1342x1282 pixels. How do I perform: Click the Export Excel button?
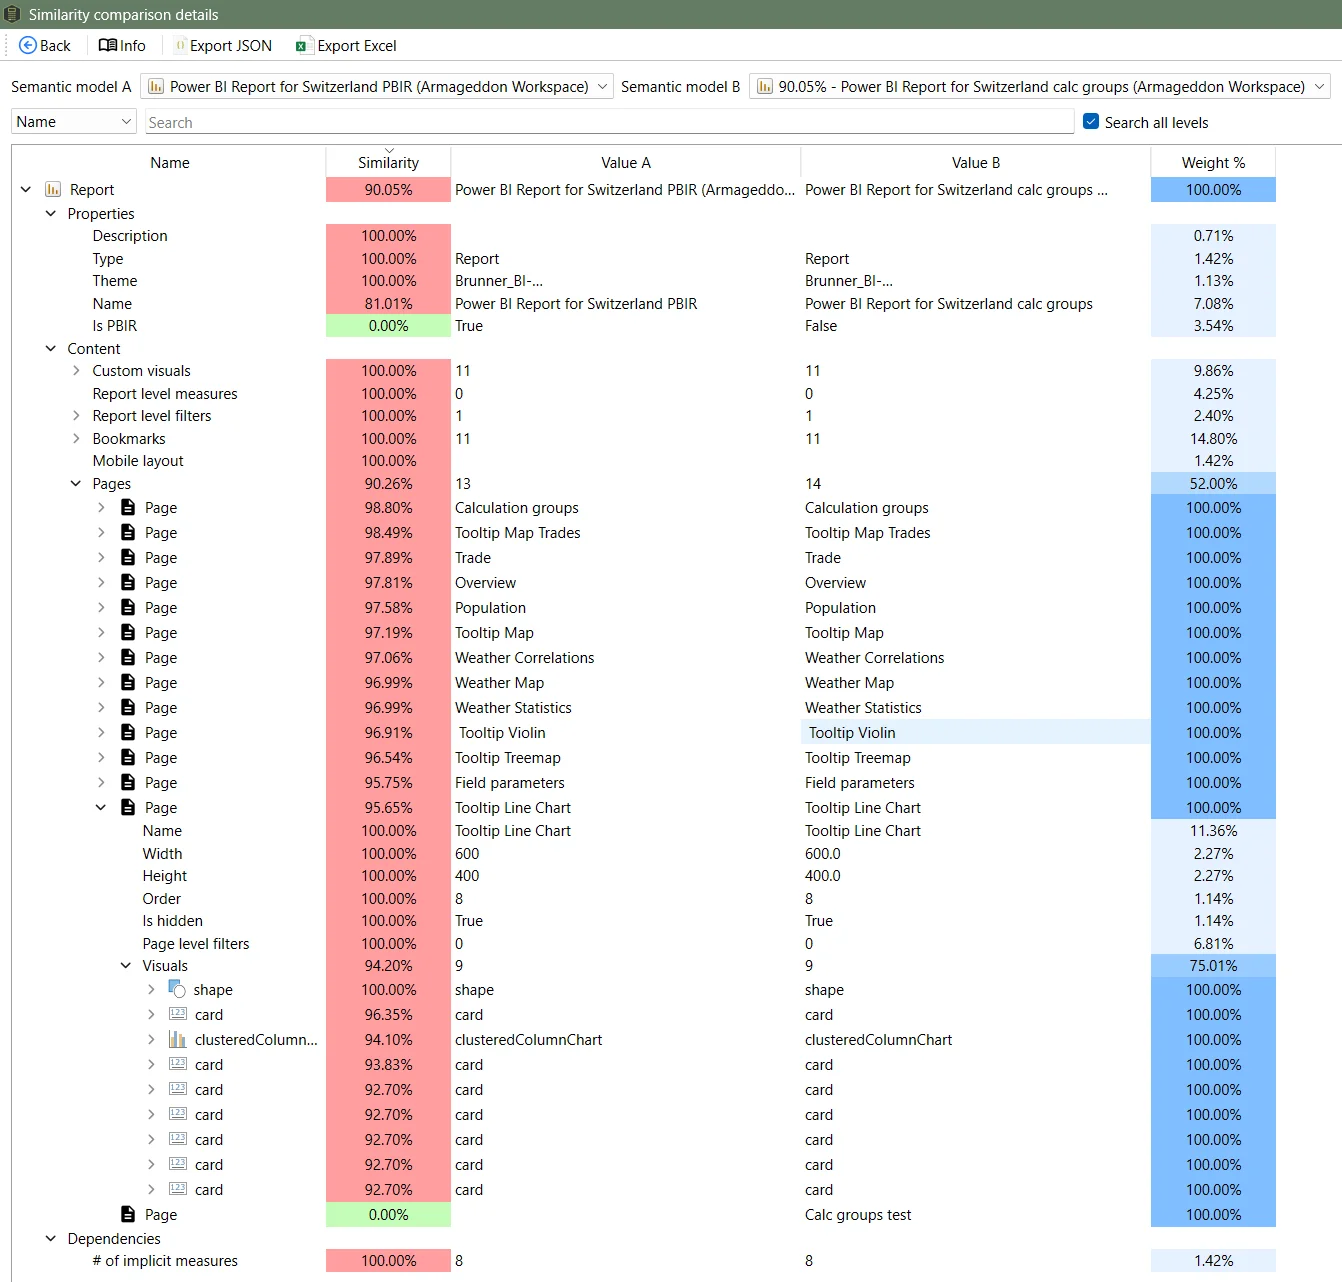pyautogui.click(x=346, y=46)
